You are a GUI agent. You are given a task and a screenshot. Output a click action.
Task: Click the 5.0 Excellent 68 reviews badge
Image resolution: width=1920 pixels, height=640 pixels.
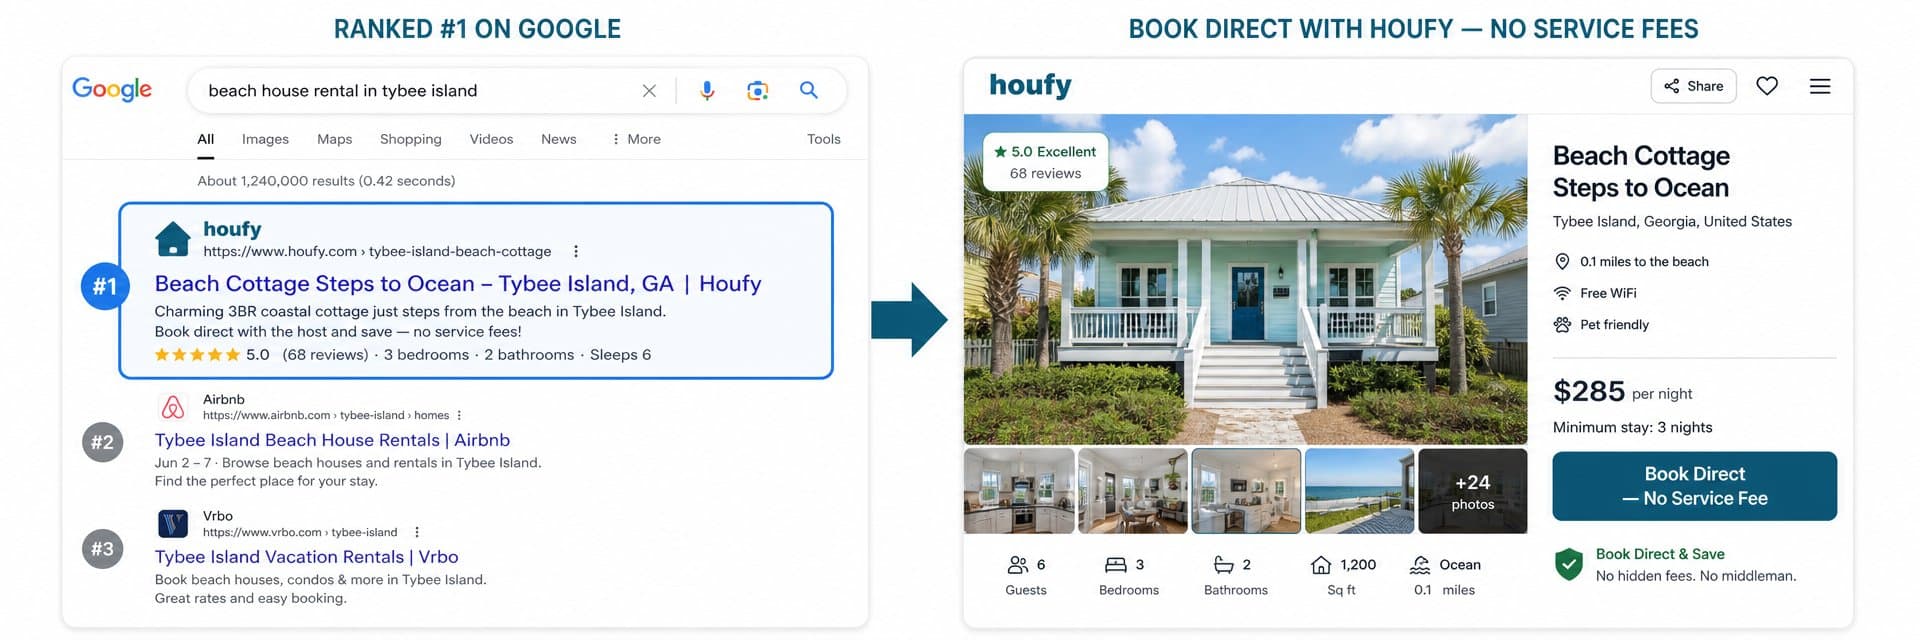pos(1046,162)
